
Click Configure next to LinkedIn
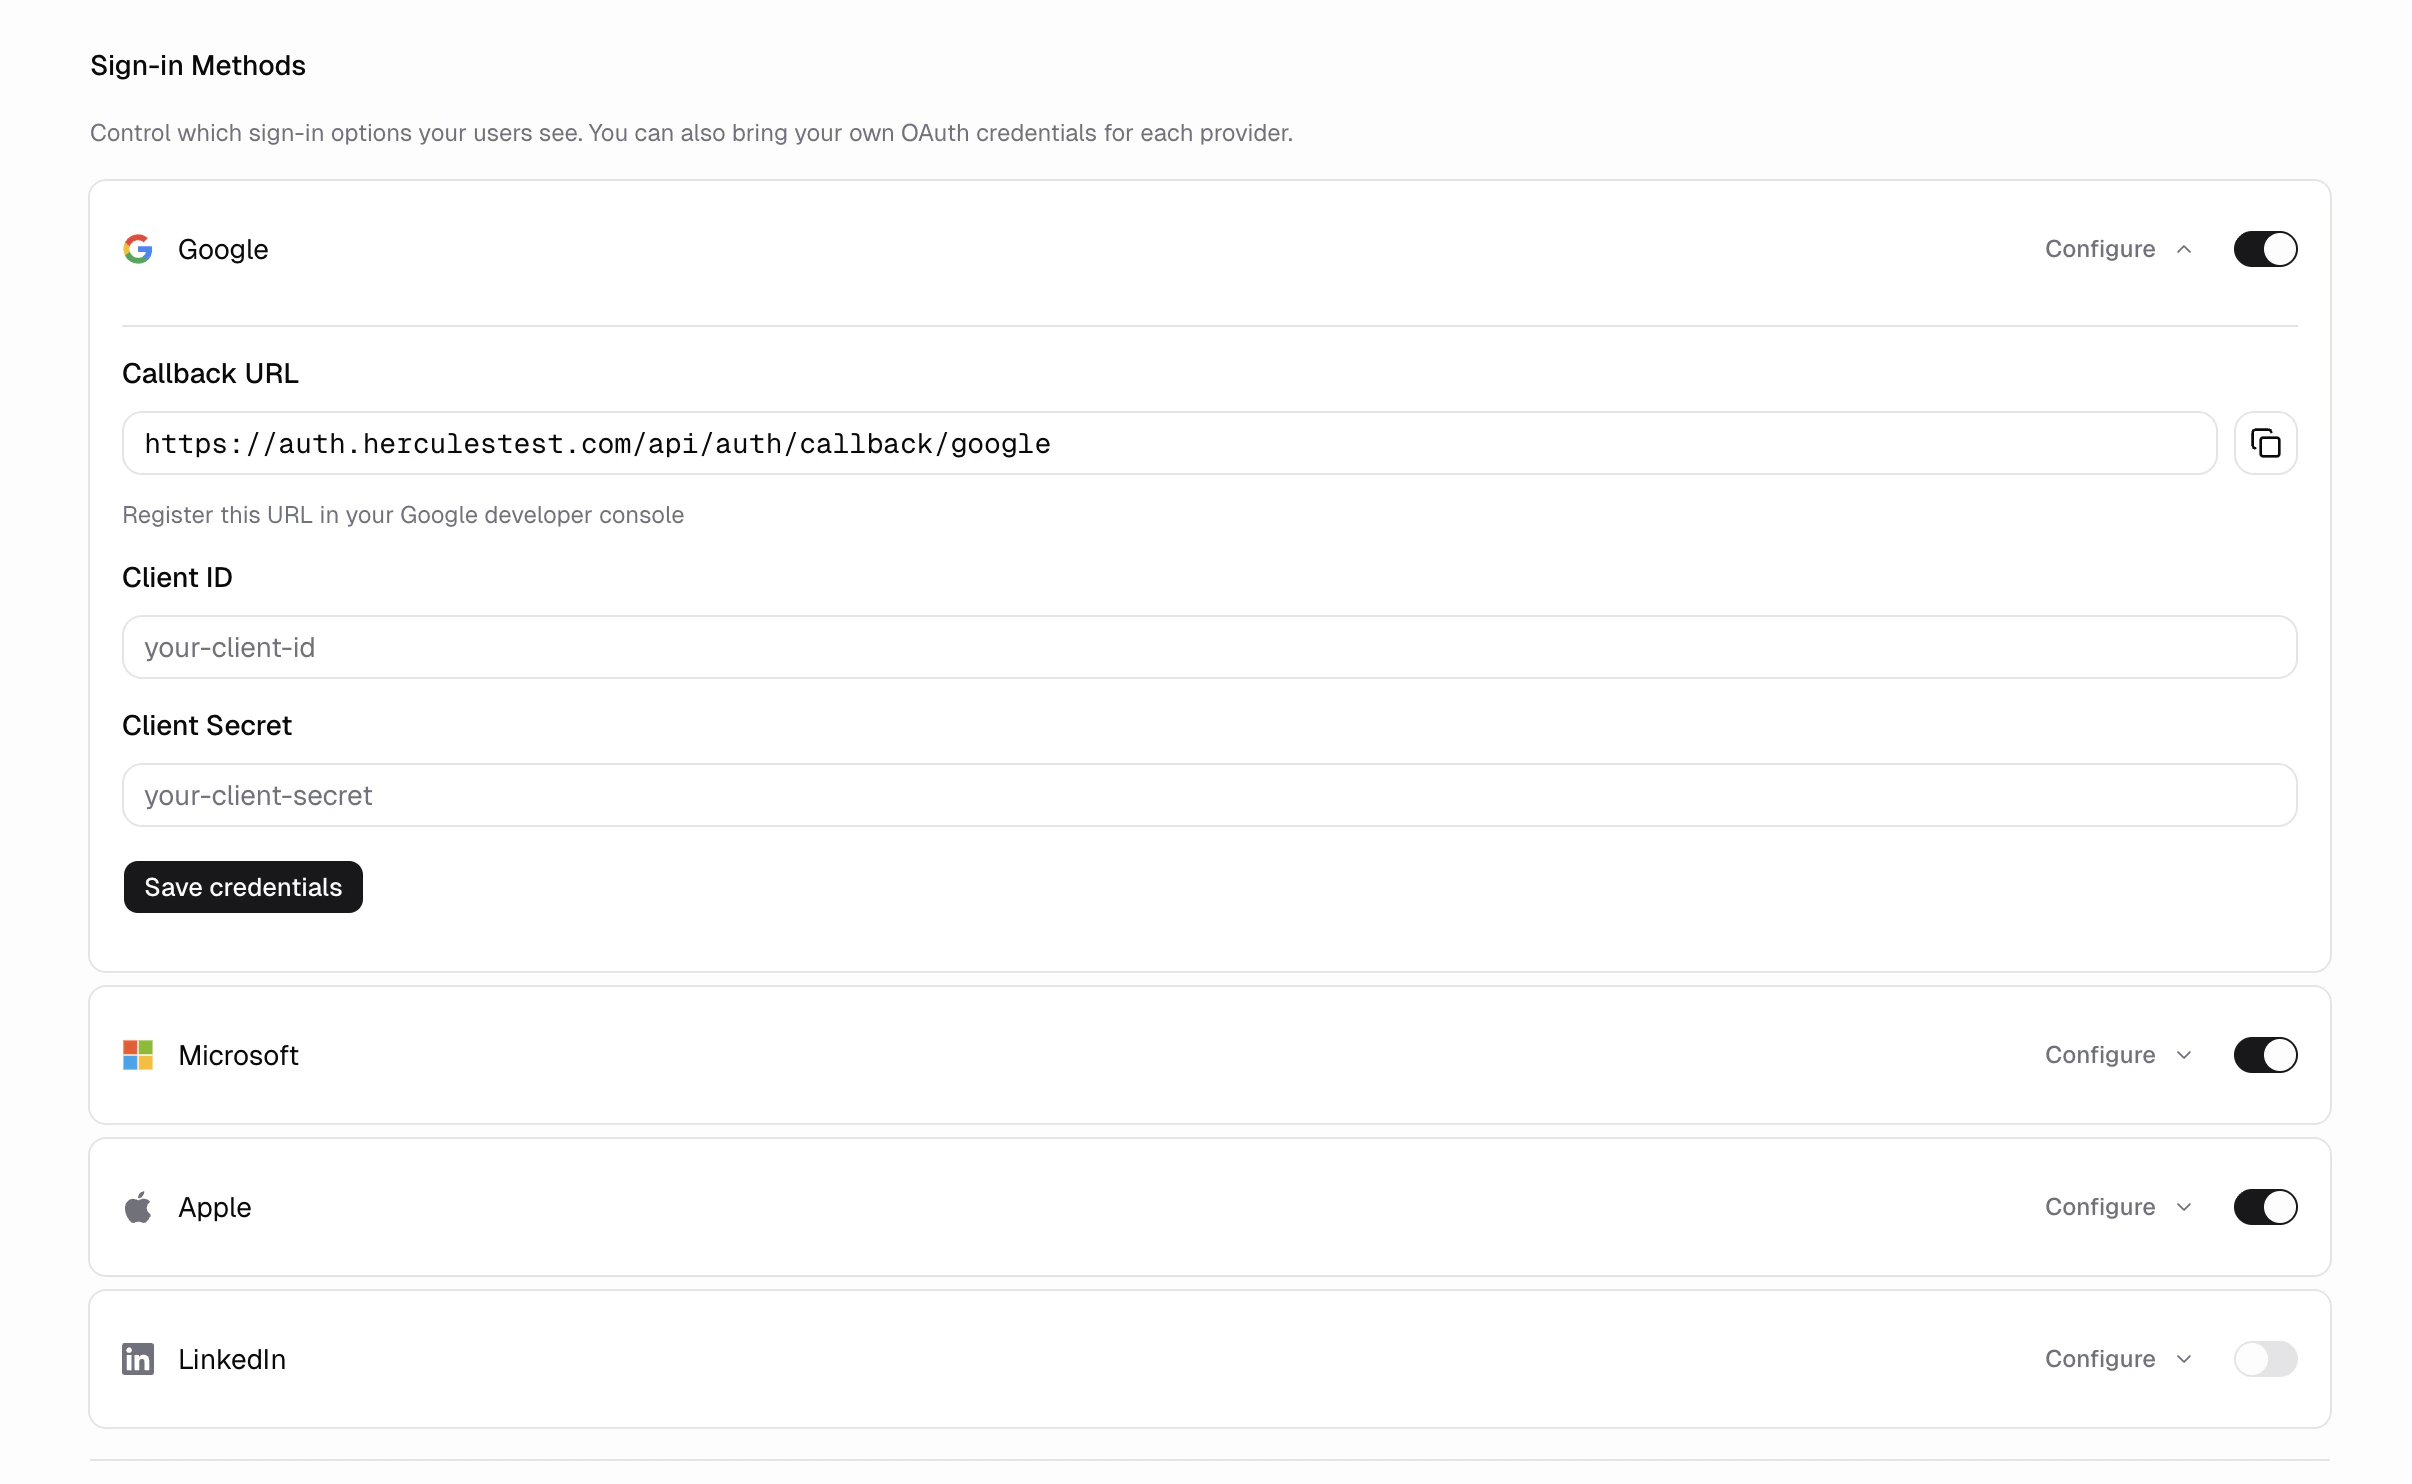point(2100,1358)
